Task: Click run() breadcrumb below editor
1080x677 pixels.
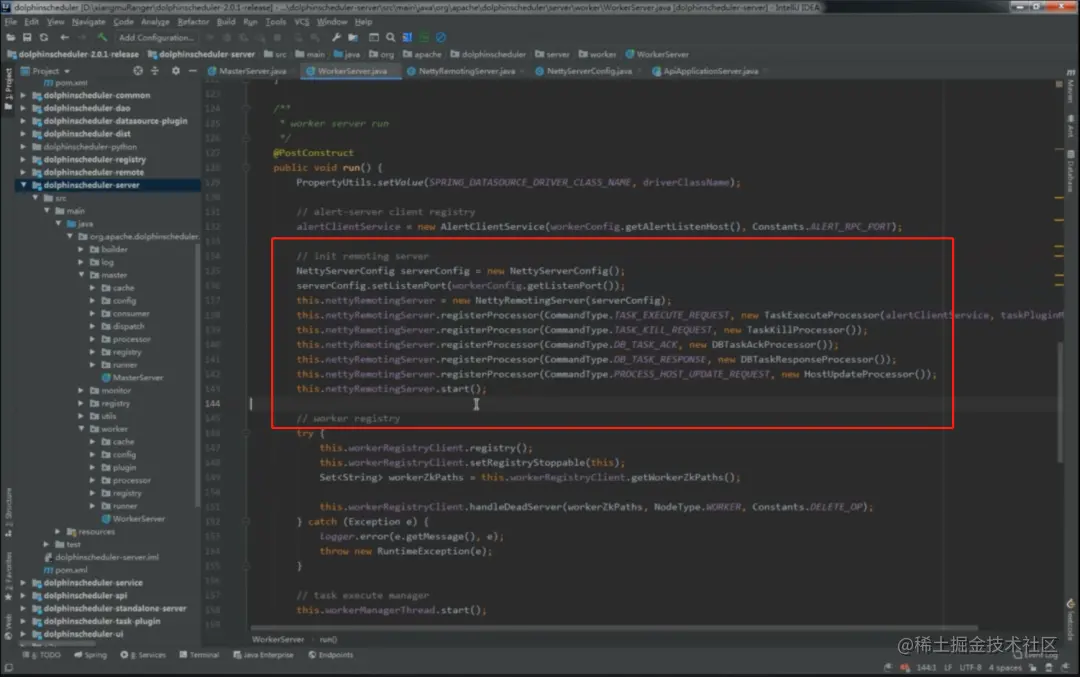Action: pos(329,639)
